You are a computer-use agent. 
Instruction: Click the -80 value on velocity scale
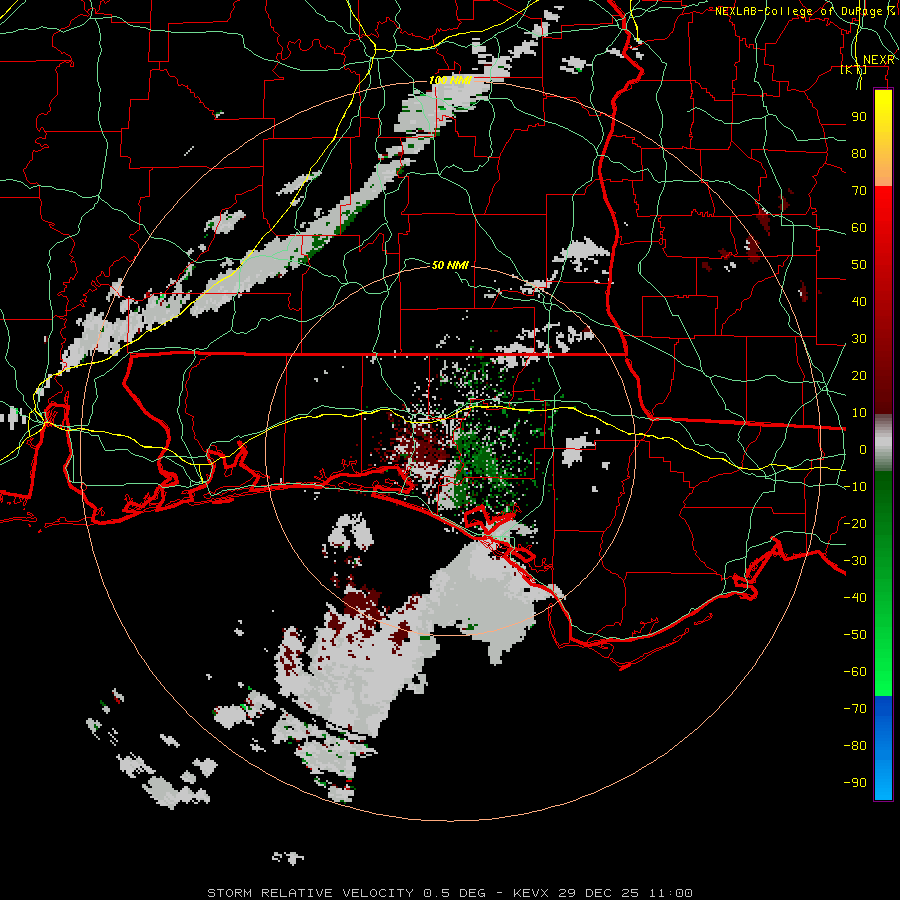(x=855, y=746)
